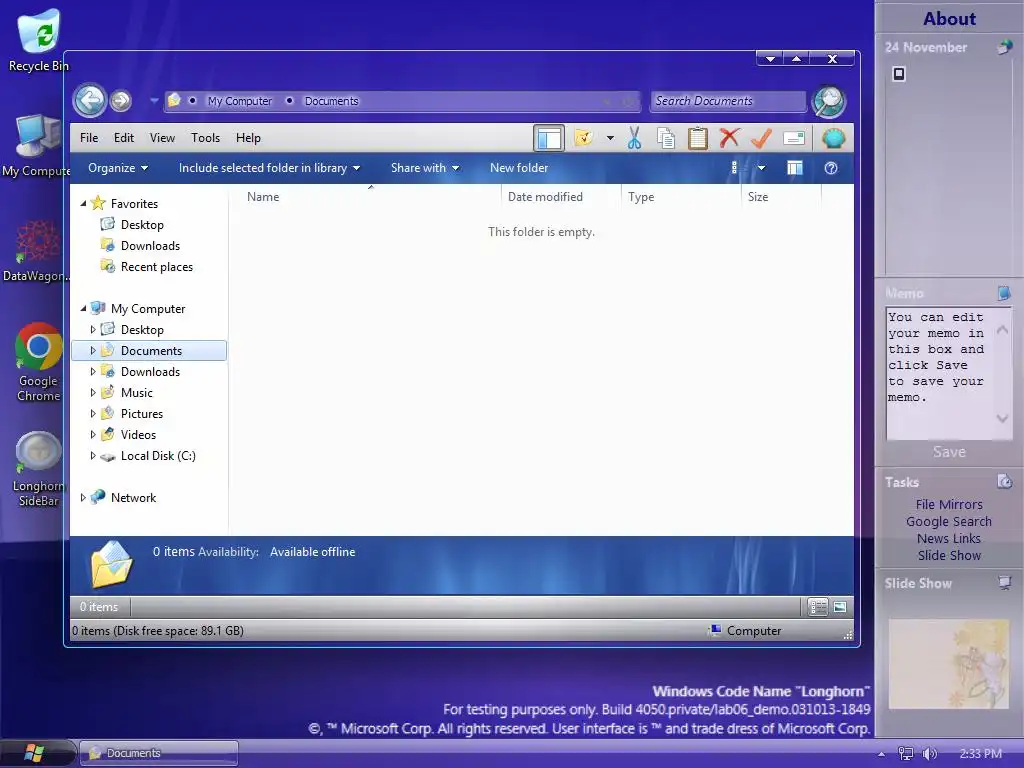
Task: Open the File menu
Action: pyautogui.click(x=89, y=138)
